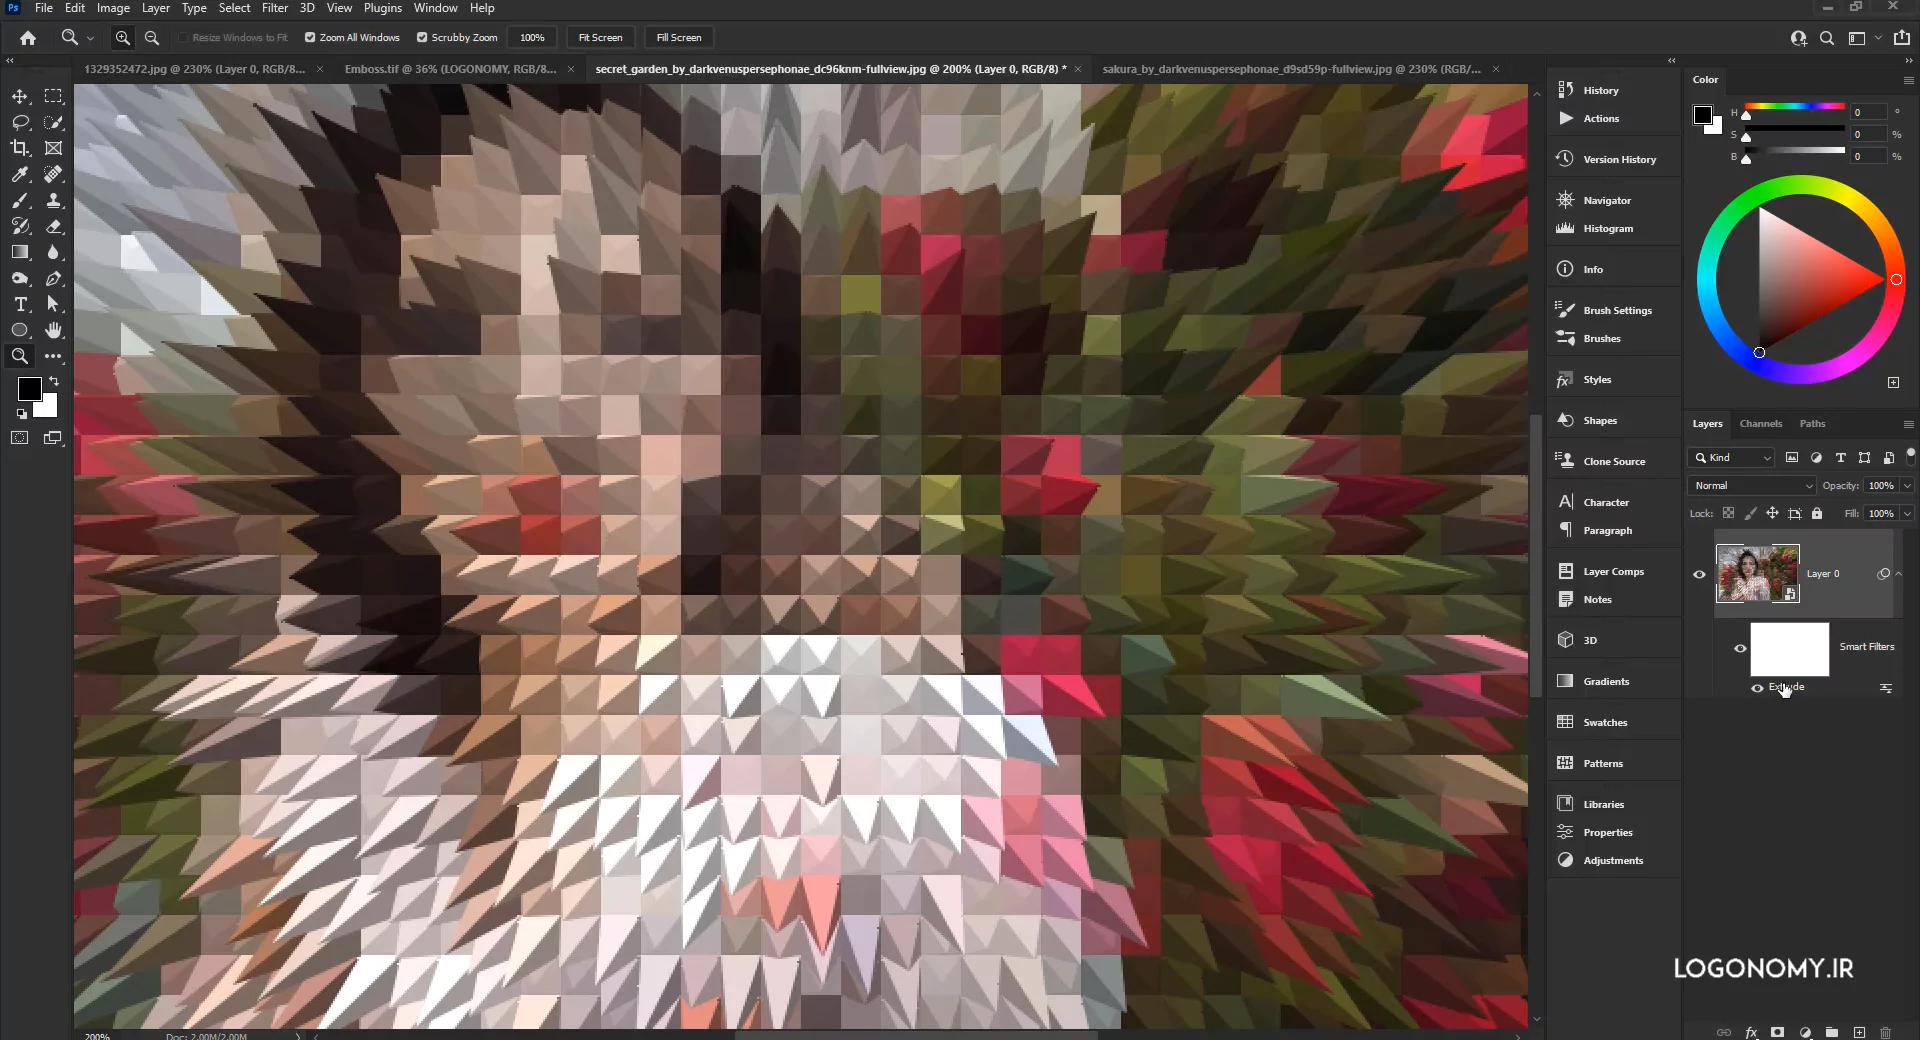Select the Lasso tool
1920x1040 pixels.
tap(20, 122)
